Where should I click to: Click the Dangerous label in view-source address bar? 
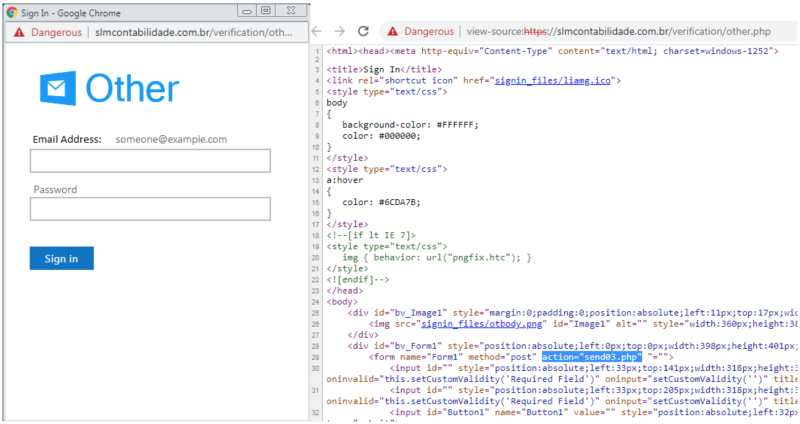click(x=429, y=32)
